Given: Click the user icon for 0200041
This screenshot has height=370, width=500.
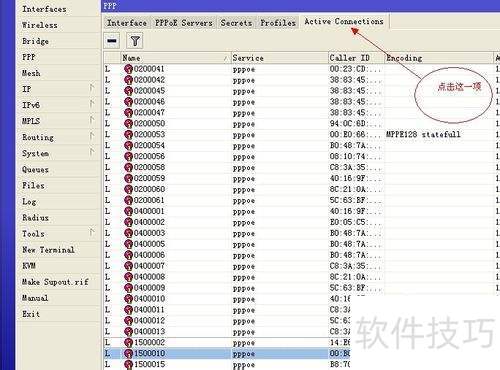Looking at the screenshot, I should tap(128, 69).
